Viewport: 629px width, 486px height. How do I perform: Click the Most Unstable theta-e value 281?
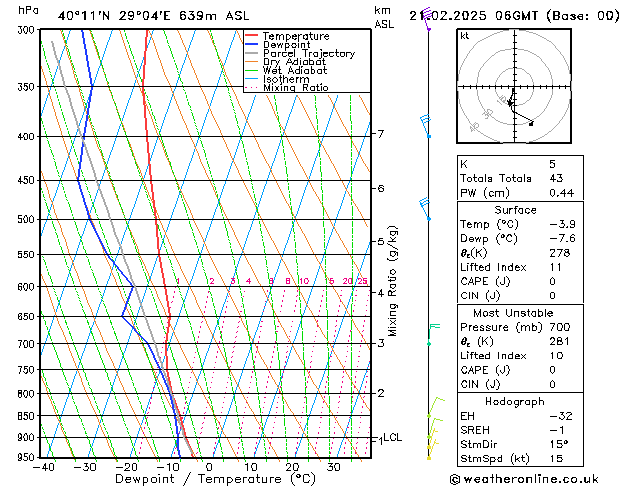pos(560,341)
